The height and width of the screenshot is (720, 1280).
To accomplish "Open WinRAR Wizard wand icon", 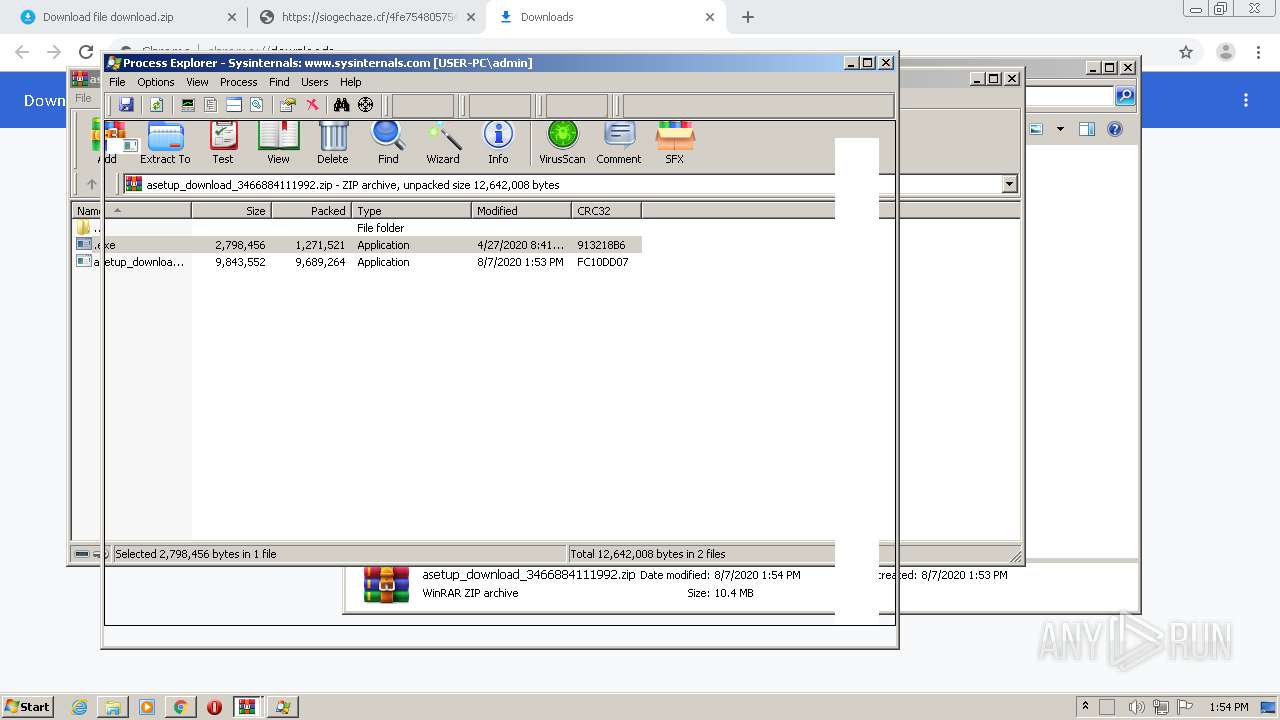I will [443, 142].
